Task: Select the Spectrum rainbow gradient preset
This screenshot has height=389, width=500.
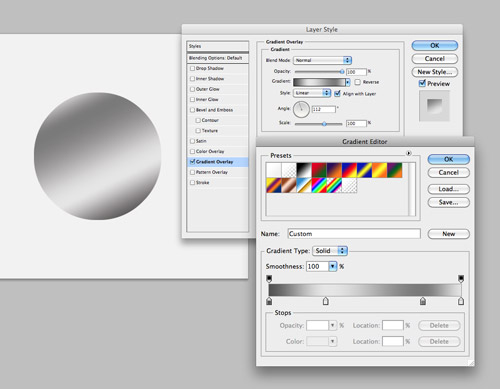Action: [319, 185]
